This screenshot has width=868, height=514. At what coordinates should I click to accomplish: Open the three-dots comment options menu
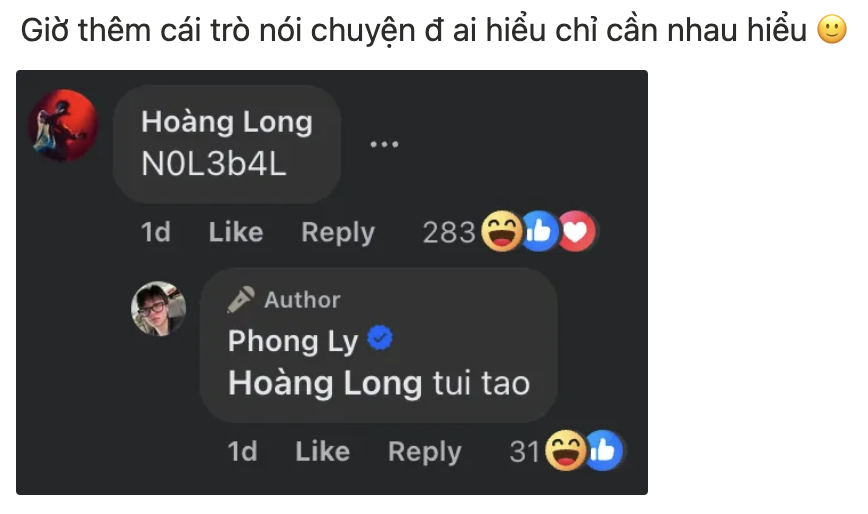[x=384, y=144]
